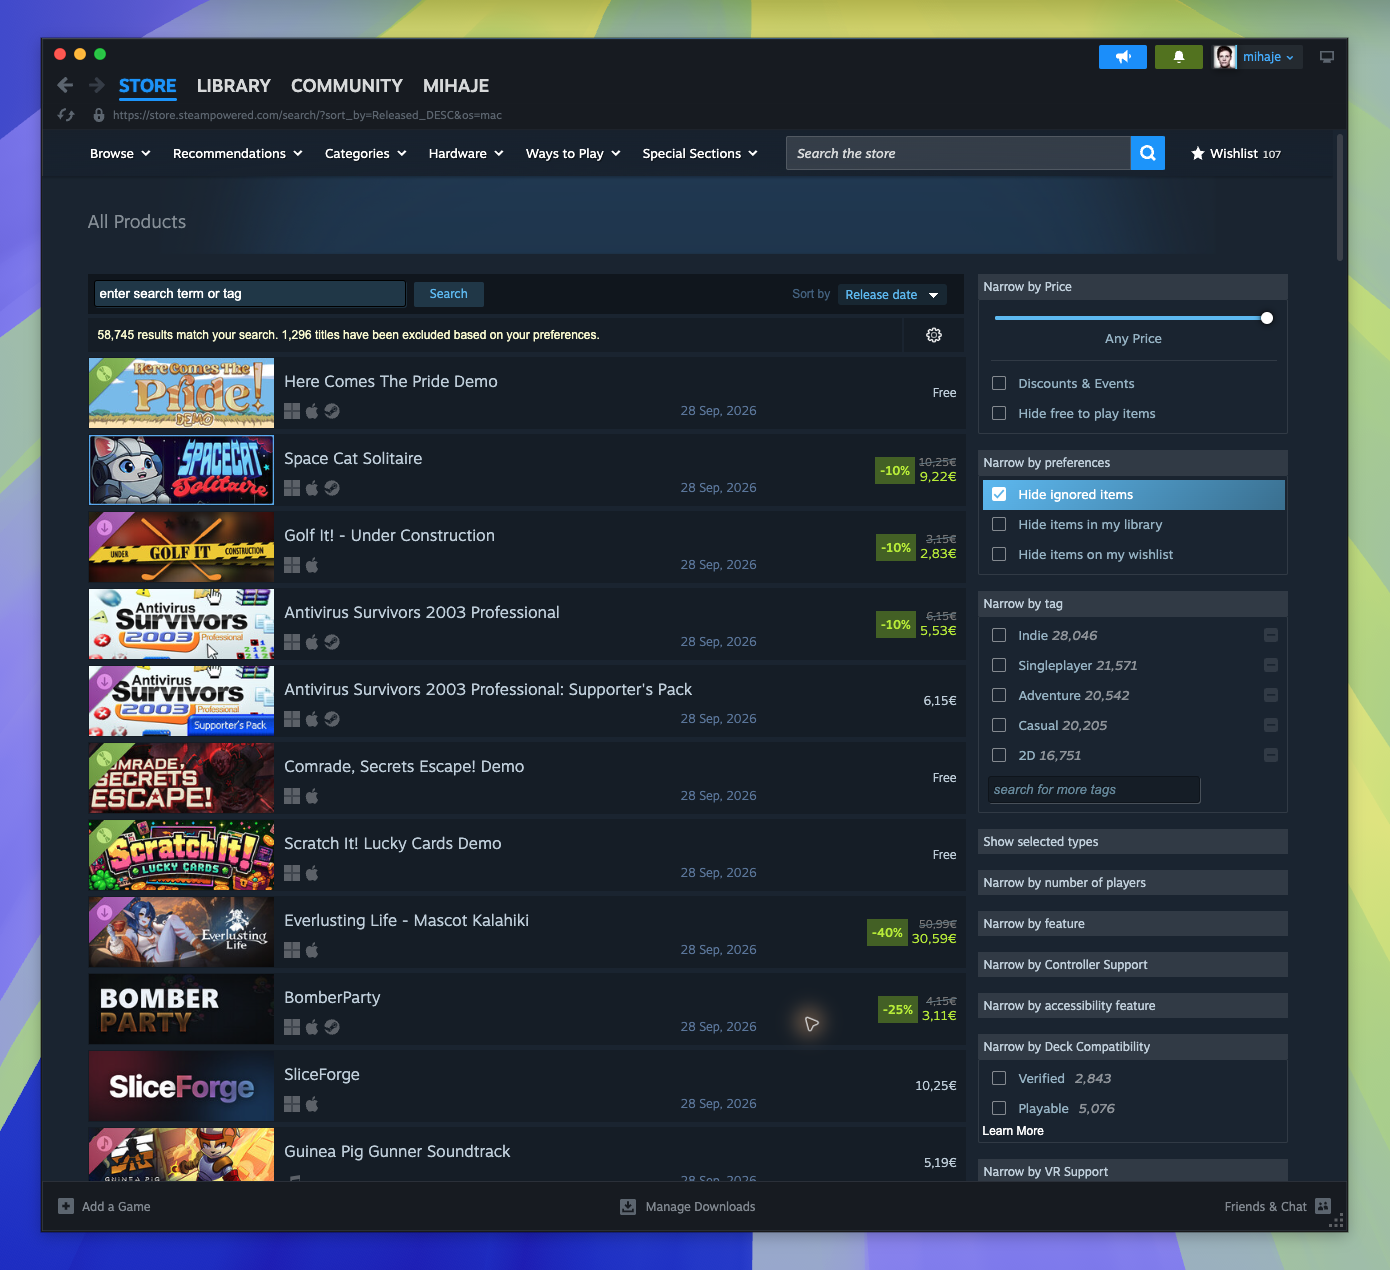The height and width of the screenshot is (1270, 1390).
Task: Check Hide free to play items
Action: (x=999, y=413)
